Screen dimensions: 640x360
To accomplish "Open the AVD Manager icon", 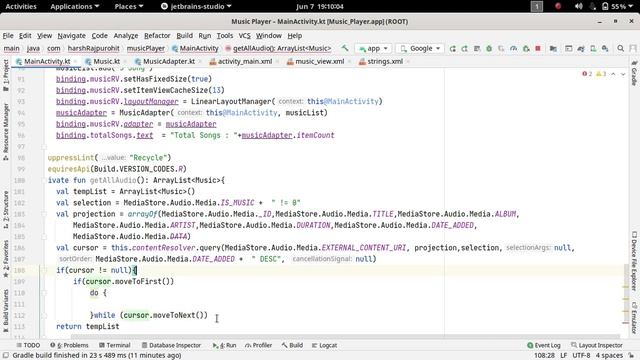I will 593,49.
